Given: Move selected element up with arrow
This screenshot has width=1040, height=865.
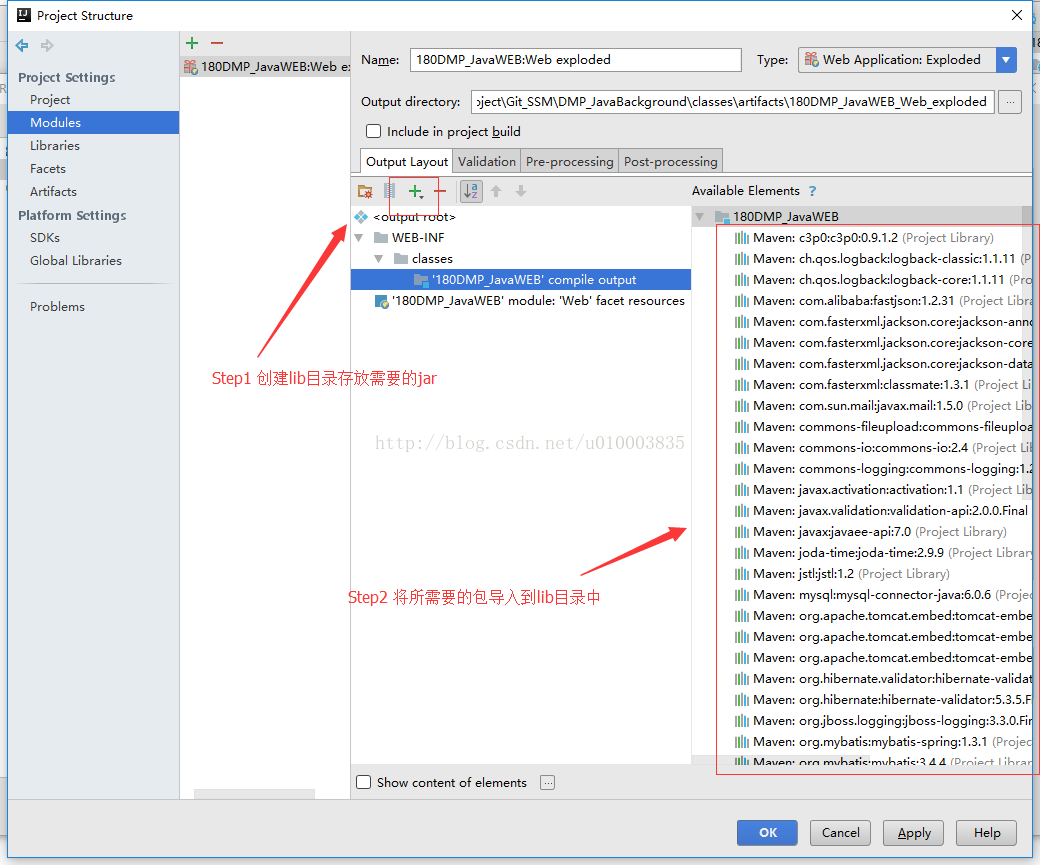Looking at the screenshot, I should pos(496,191).
